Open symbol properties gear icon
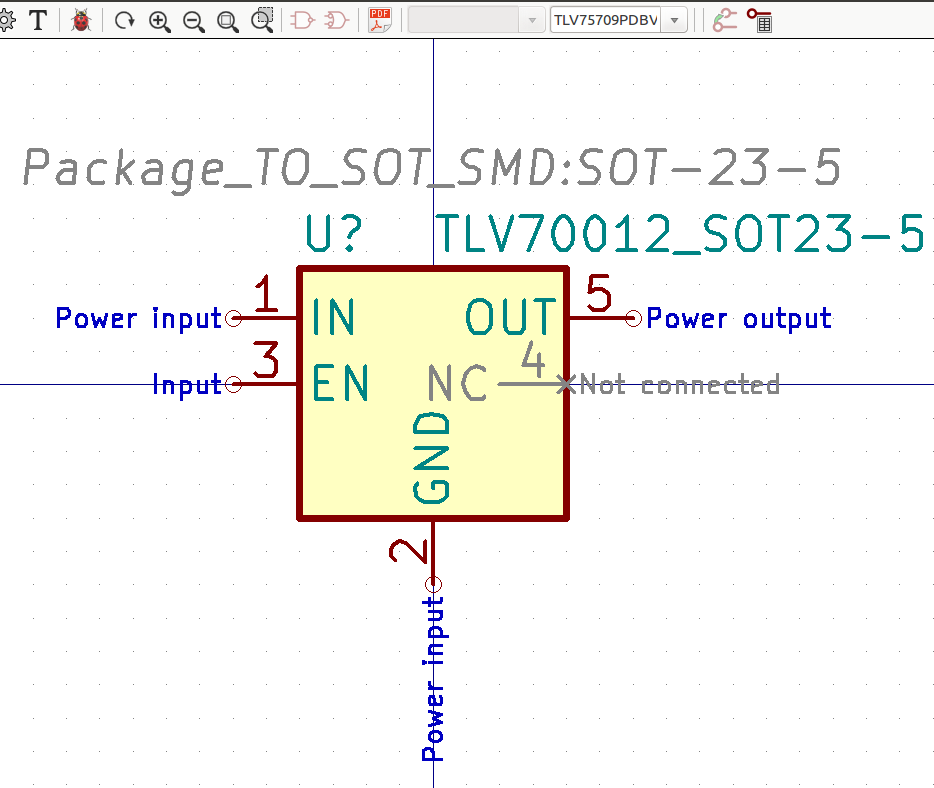Screen dimensions: 934x788 coord(5,20)
